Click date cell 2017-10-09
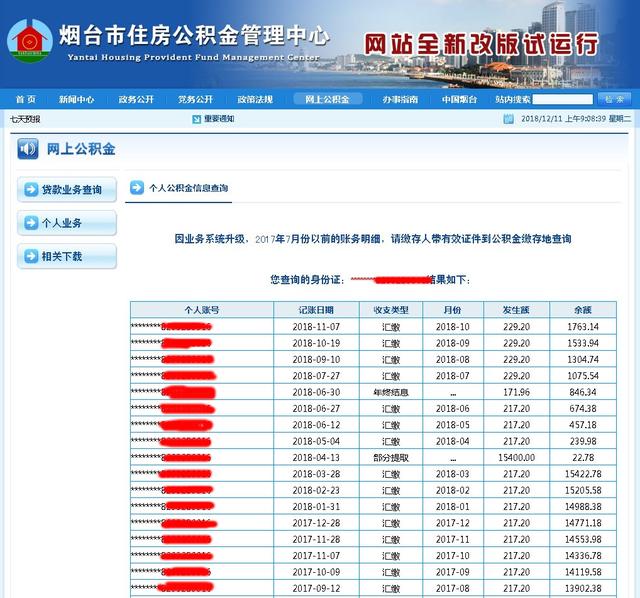The image size is (640, 598). pyautogui.click(x=316, y=572)
